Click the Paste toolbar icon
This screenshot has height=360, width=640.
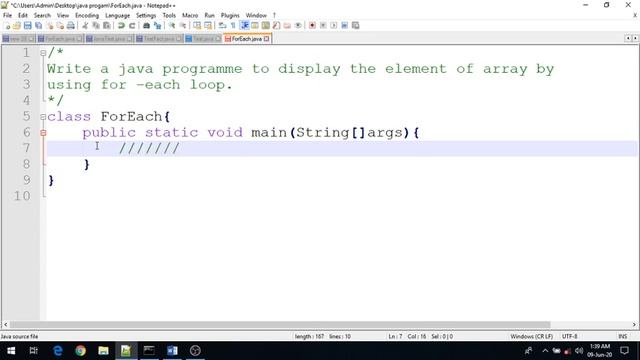tap(107, 26)
